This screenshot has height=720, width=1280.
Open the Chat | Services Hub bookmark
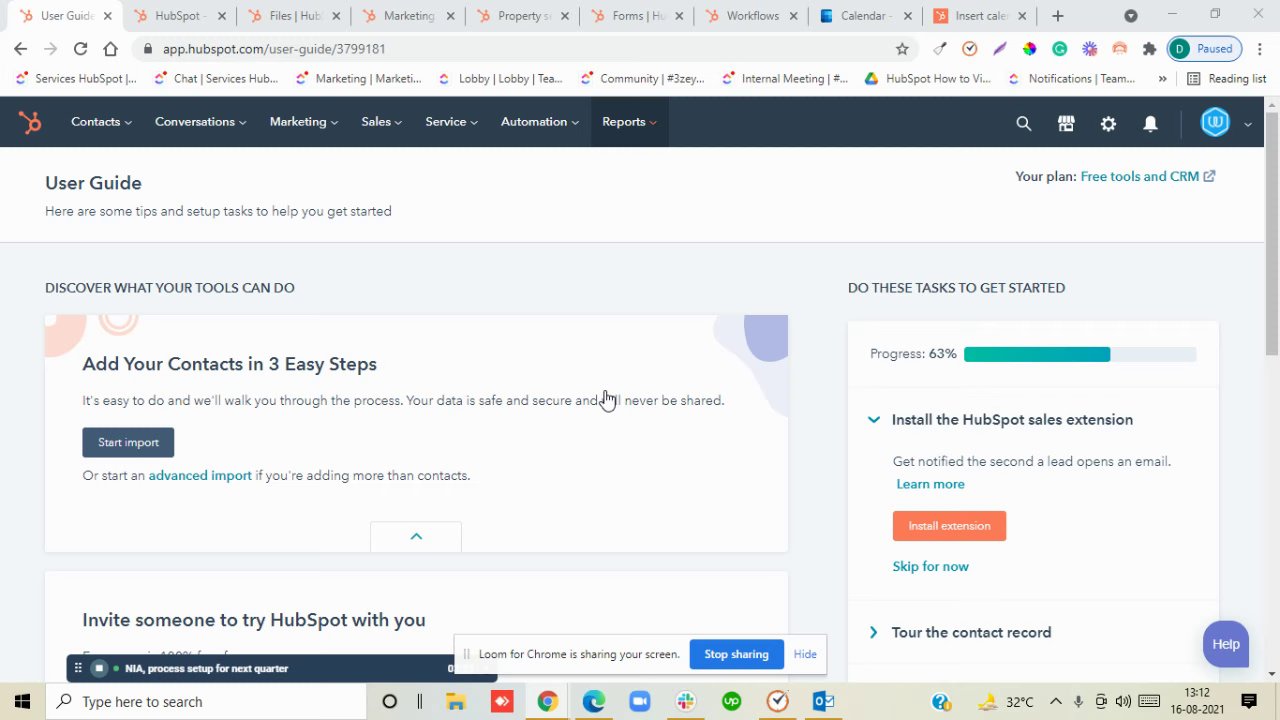click(x=216, y=78)
